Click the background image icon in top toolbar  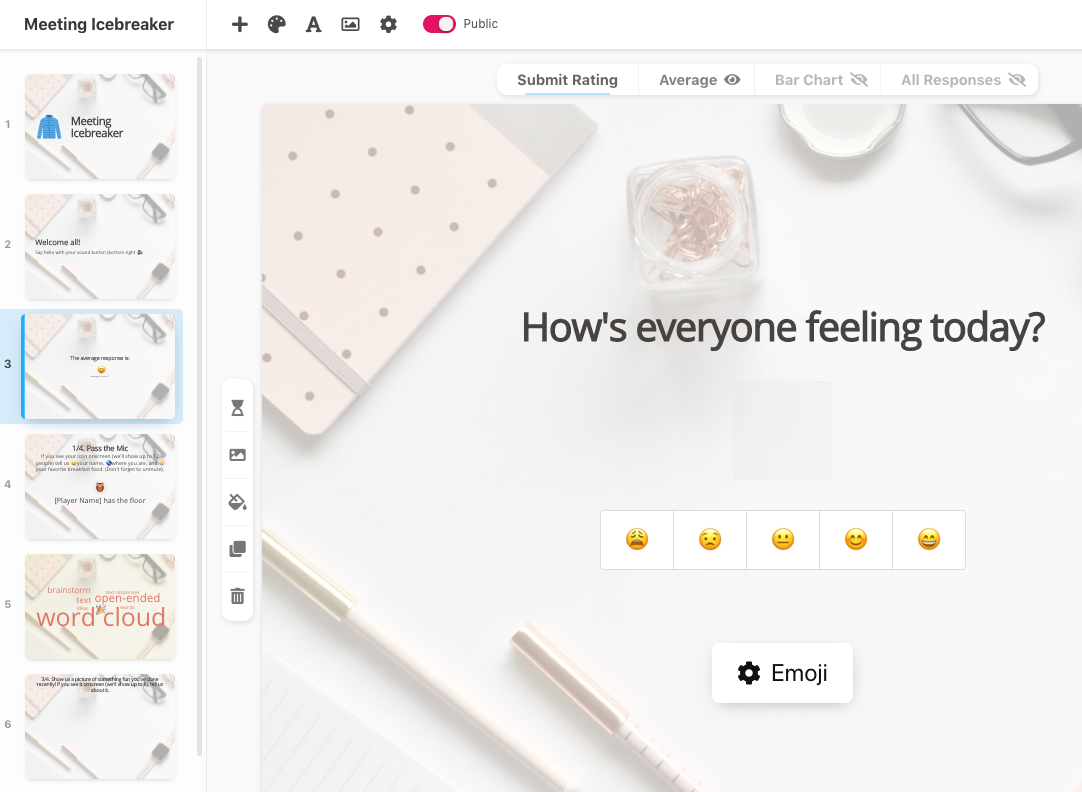(351, 24)
